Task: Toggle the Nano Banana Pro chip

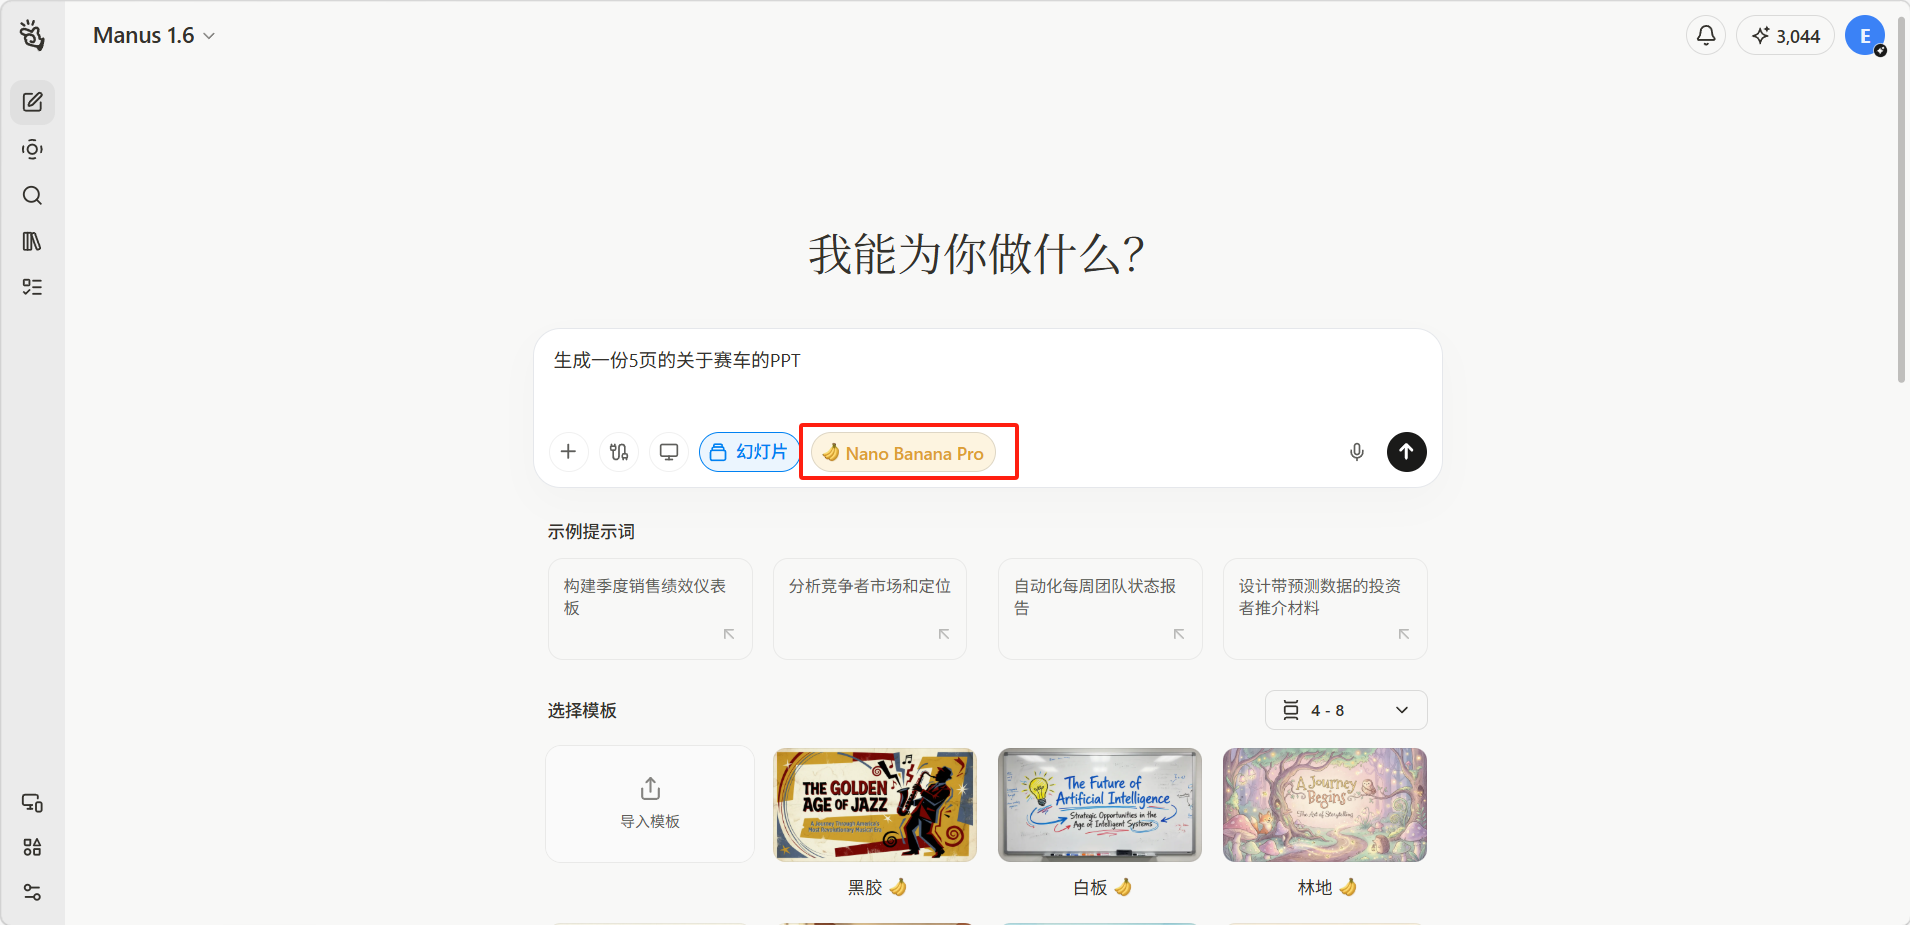Action: pyautogui.click(x=903, y=453)
